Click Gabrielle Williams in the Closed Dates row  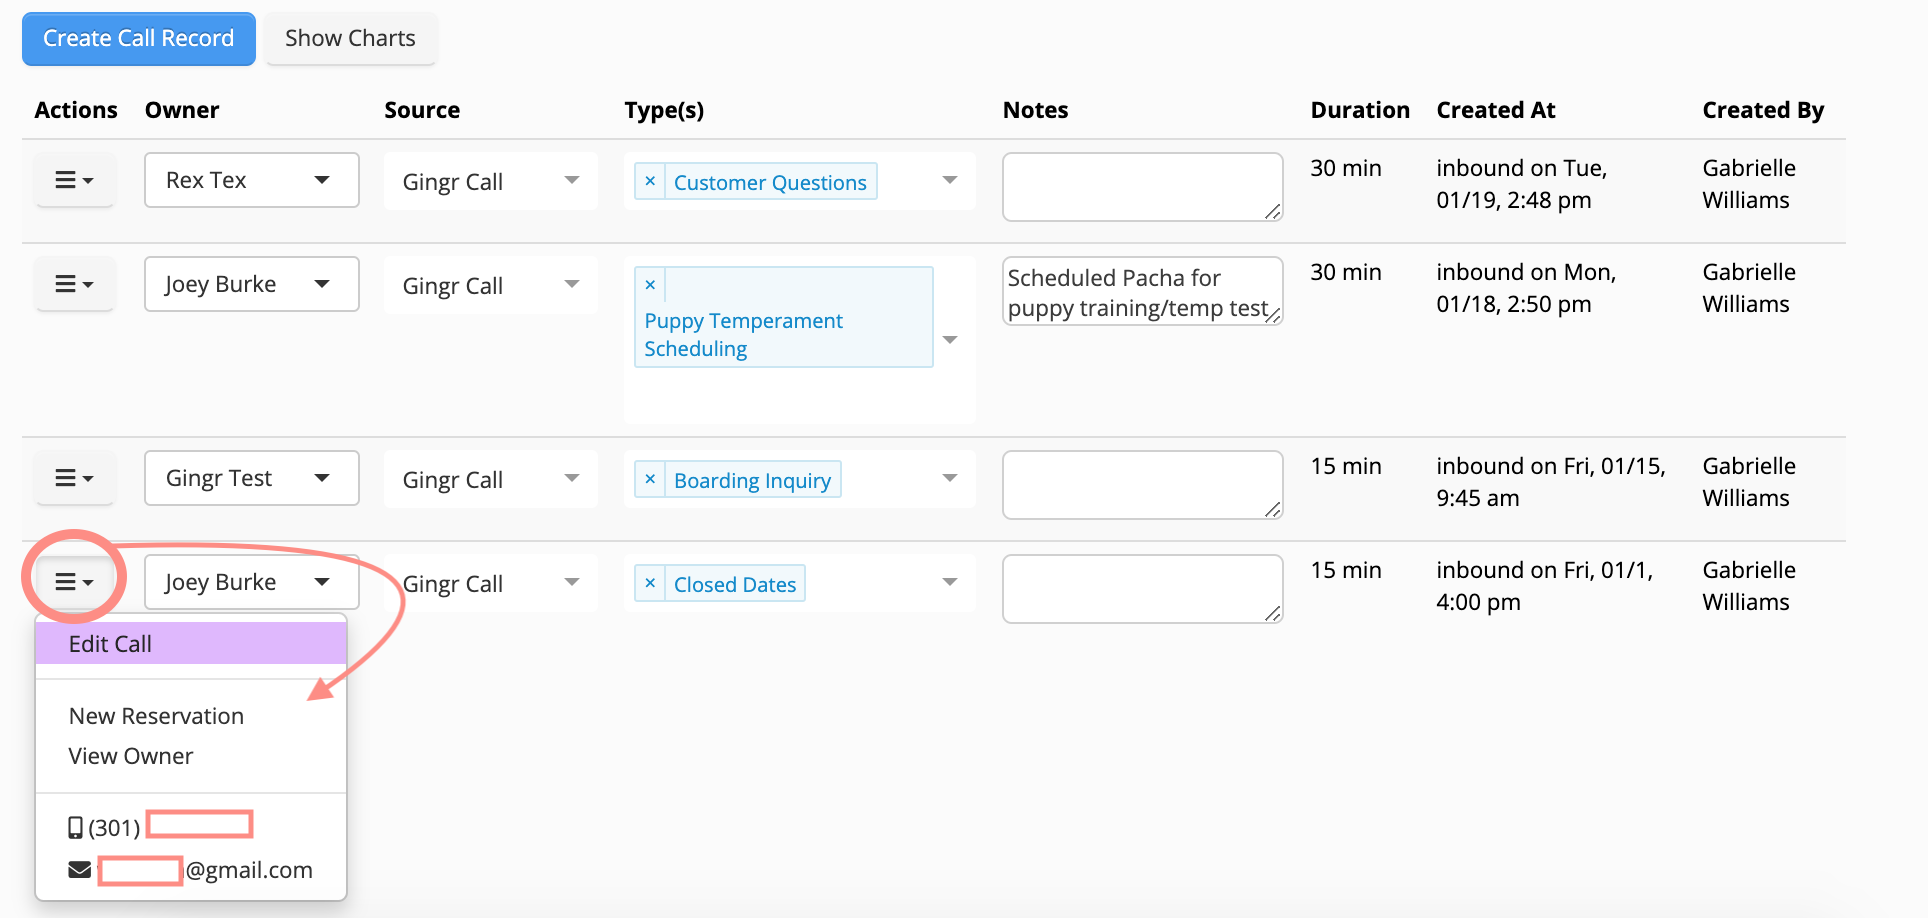click(1749, 586)
